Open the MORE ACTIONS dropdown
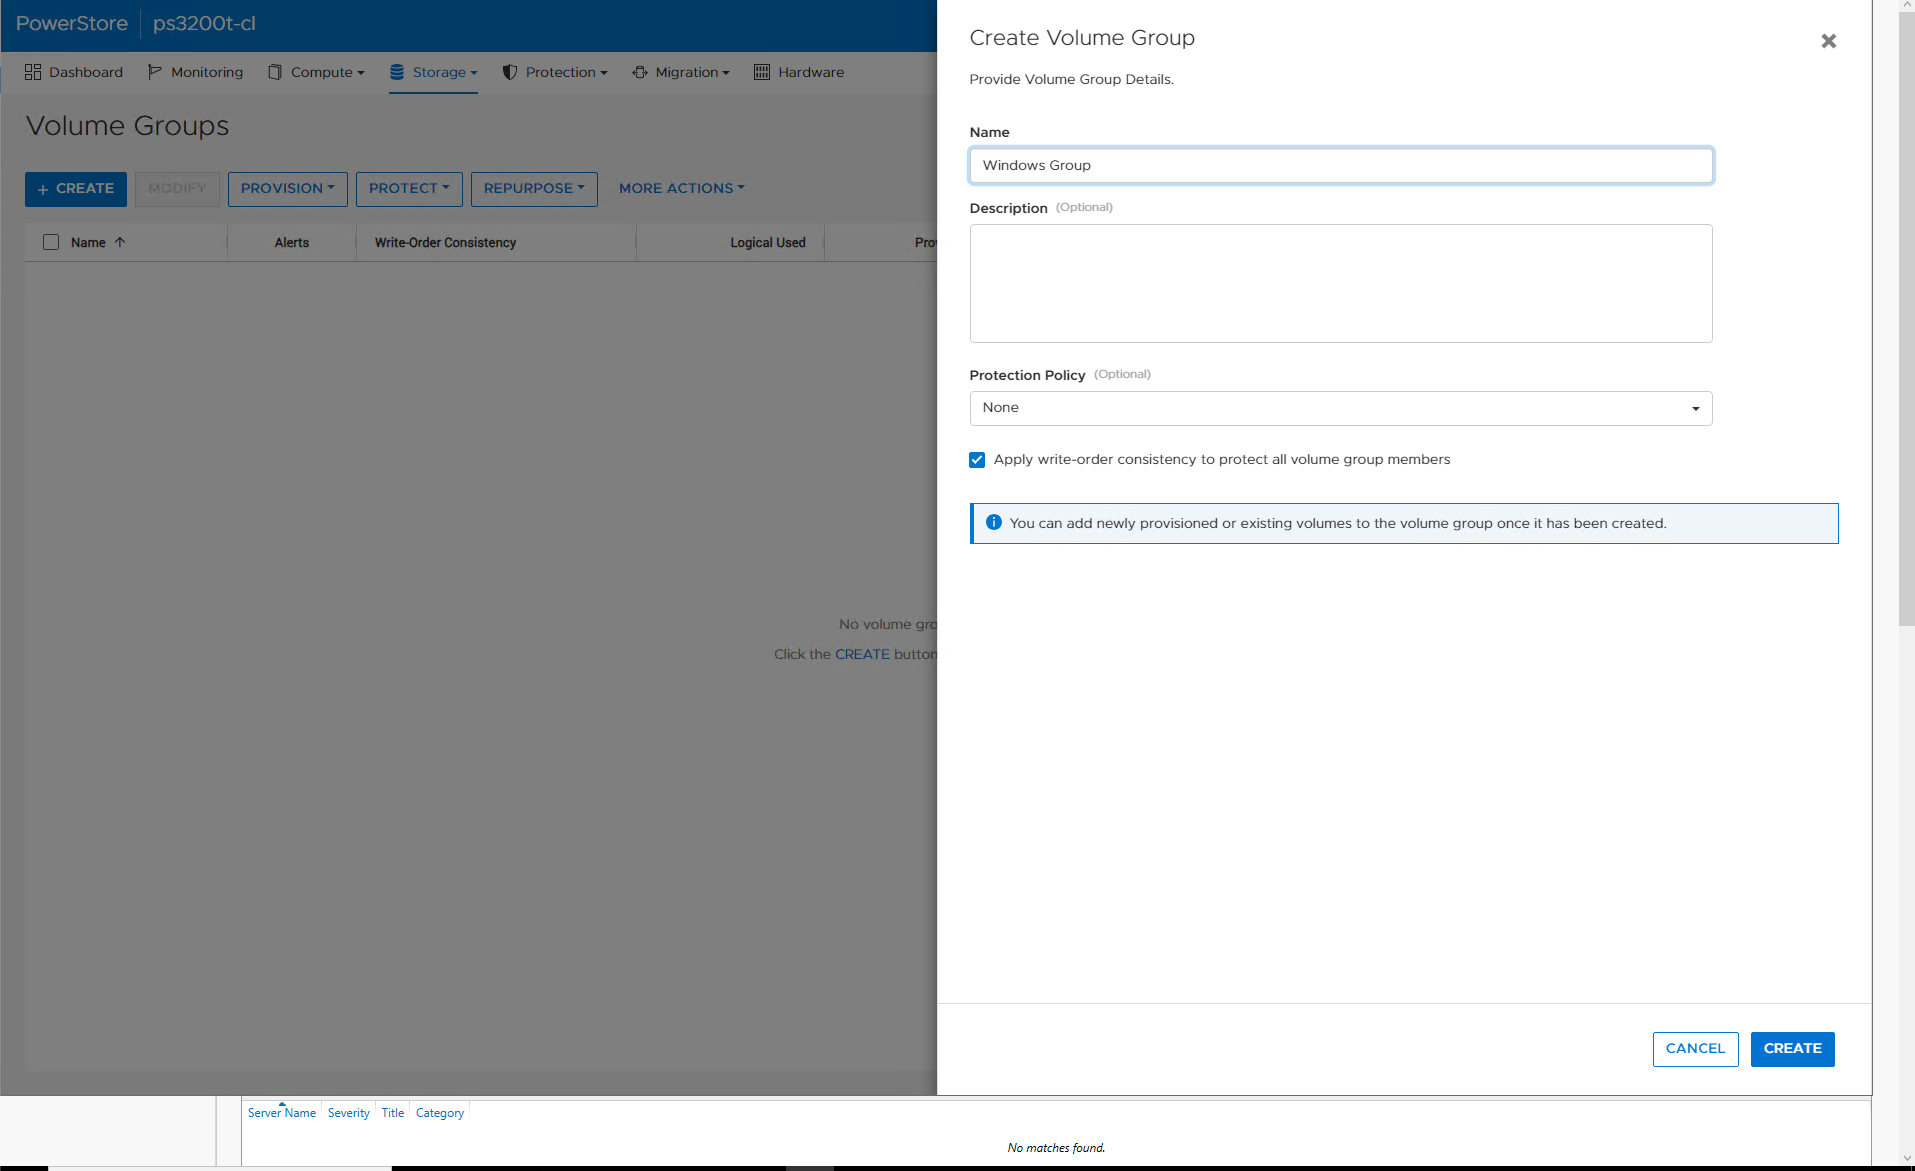Screen dimensions: 1915x1171 click(681, 188)
